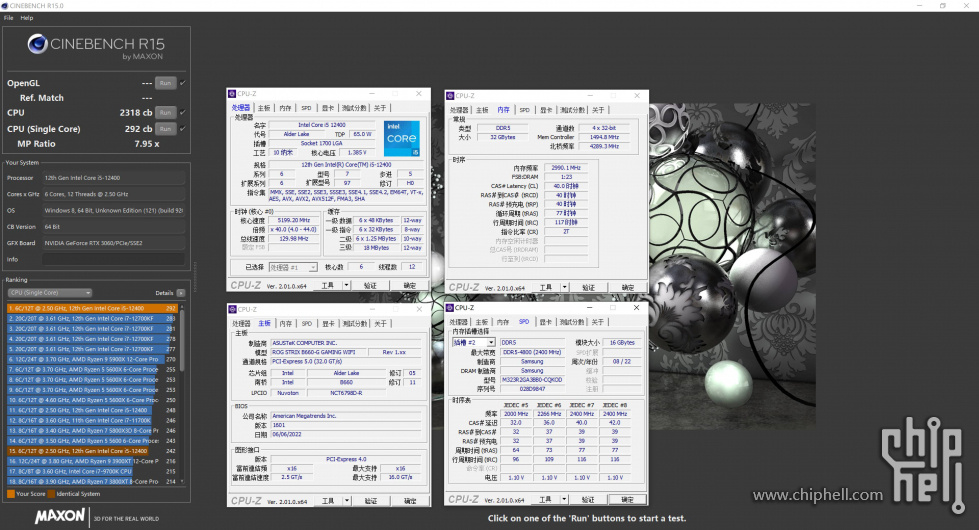Select ranking row 12 Core i7-11700K
Screen dimensions: 979x530
pos(92,421)
